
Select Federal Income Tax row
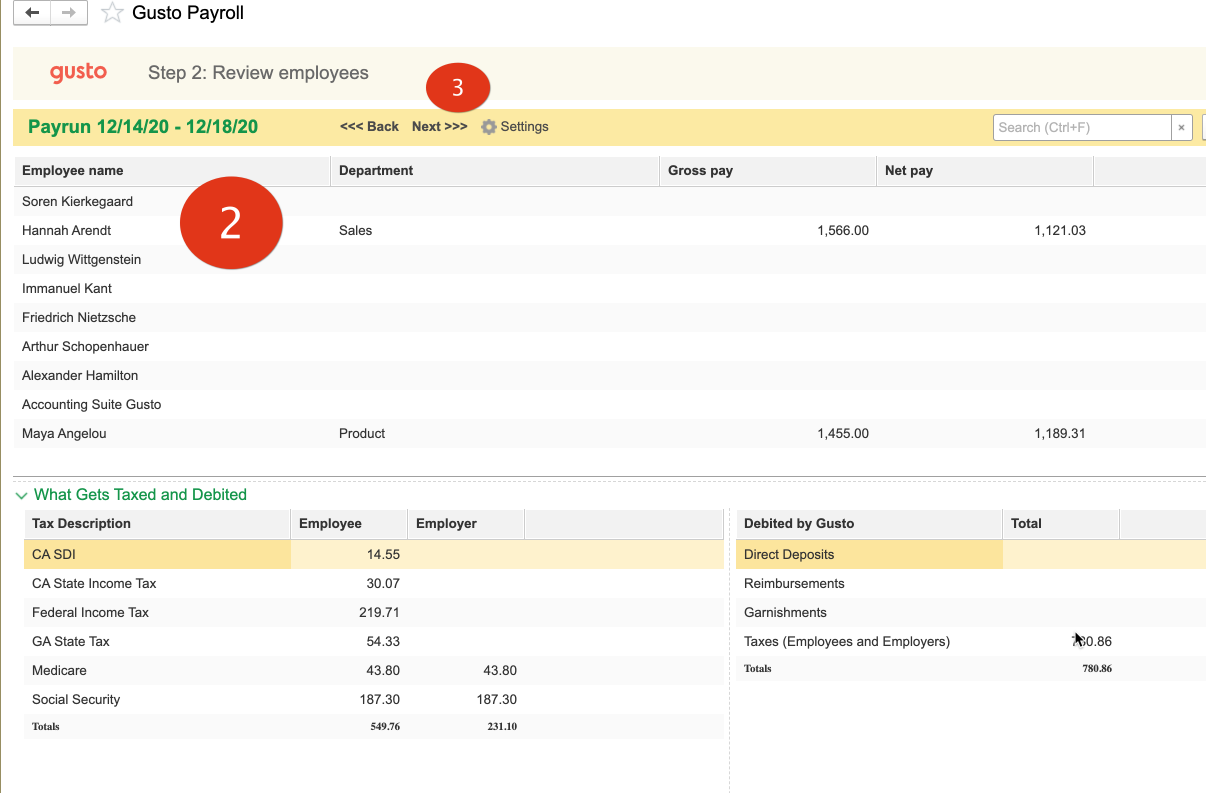(x=373, y=612)
